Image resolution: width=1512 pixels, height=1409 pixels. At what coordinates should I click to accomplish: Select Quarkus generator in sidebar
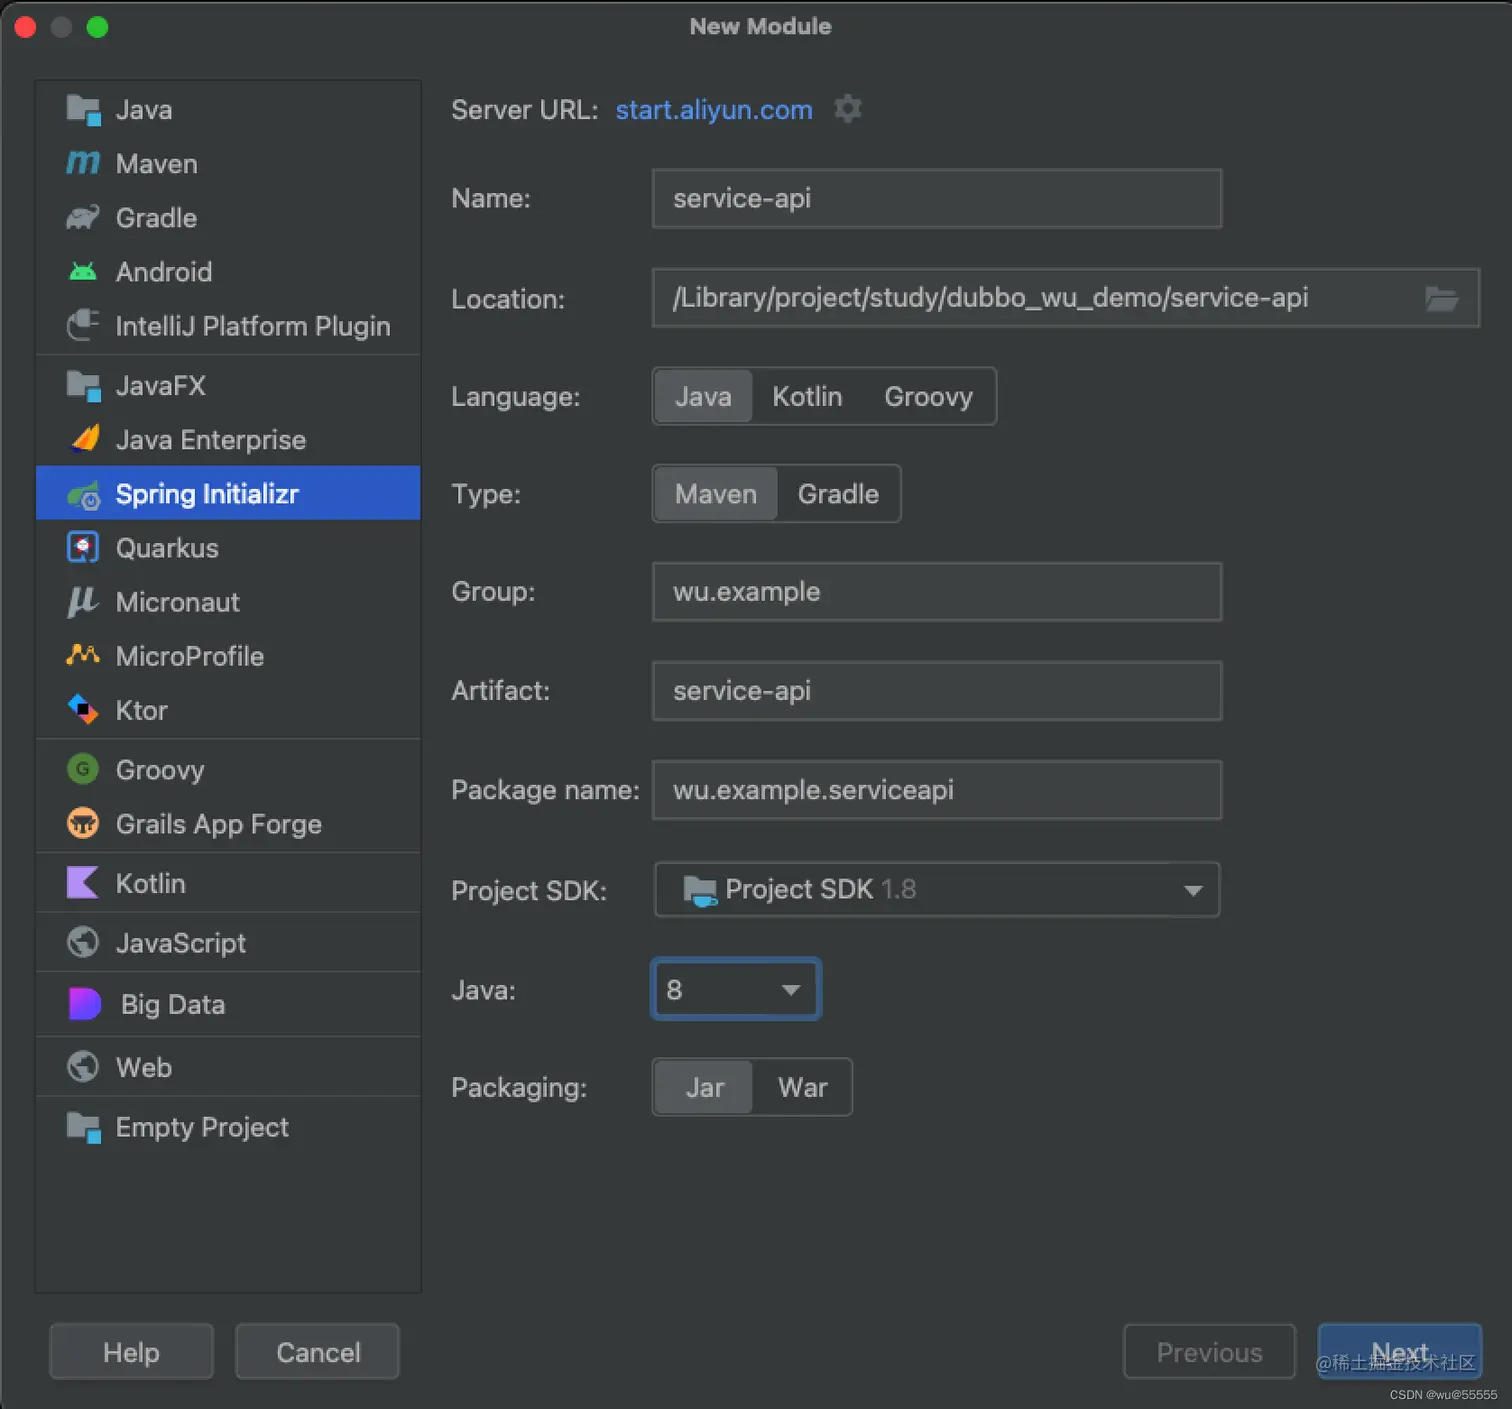[x=228, y=547]
